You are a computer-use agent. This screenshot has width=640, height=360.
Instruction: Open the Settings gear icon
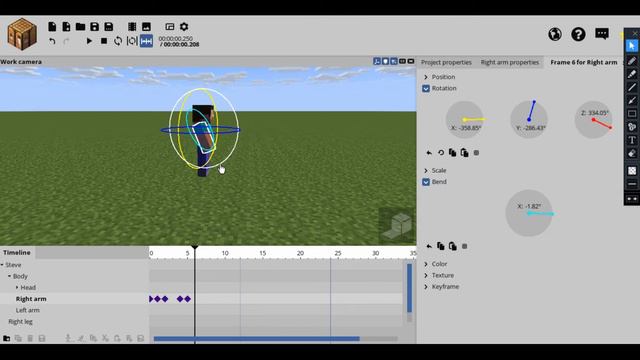coord(184,27)
